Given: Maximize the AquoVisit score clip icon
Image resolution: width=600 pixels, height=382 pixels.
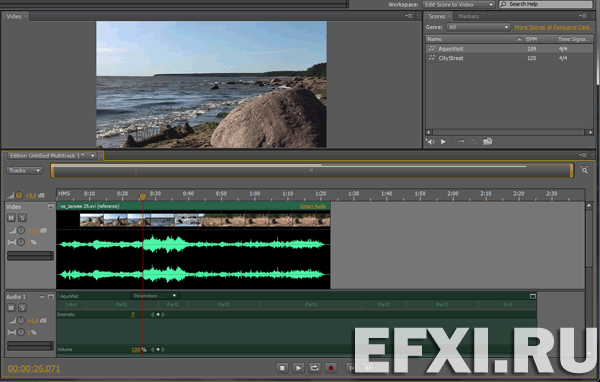Looking at the screenshot, I should coord(533,296).
